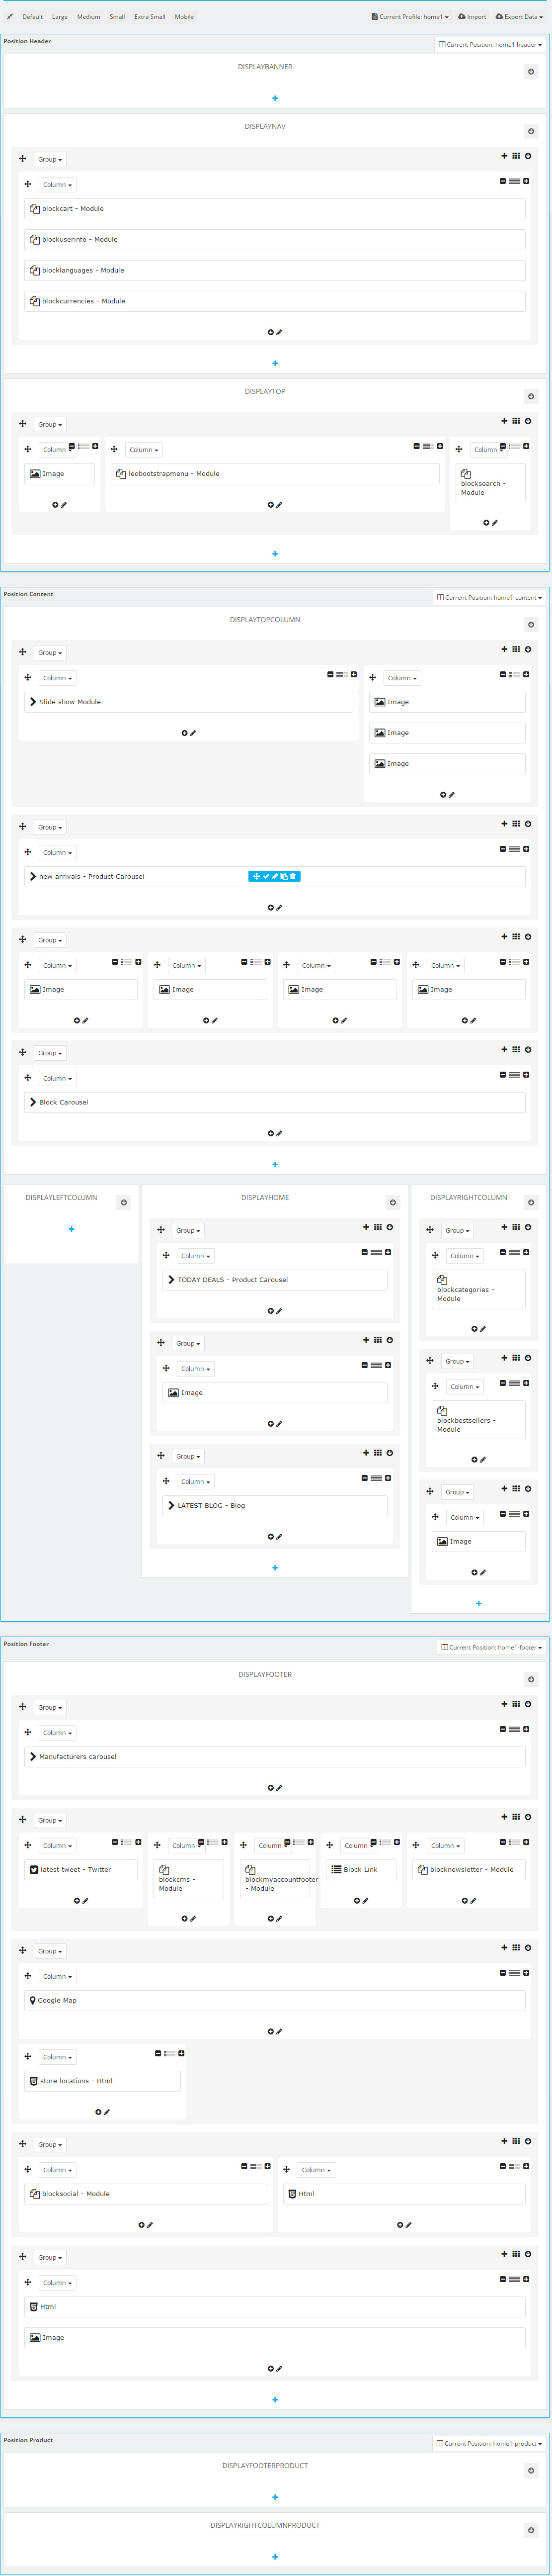Open Current Position: home1-footer dropdown

(x=492, y=1648)
